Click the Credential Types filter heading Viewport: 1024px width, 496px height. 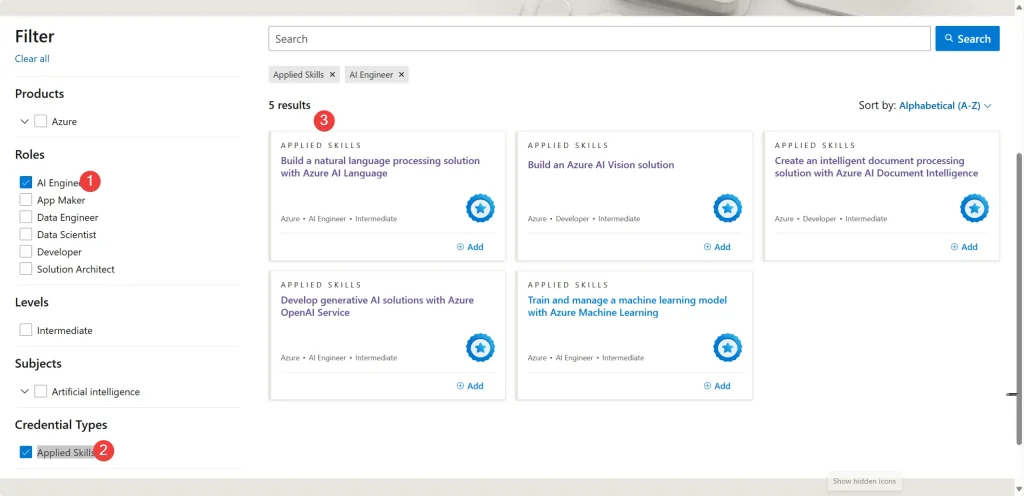tap(61, 425)
